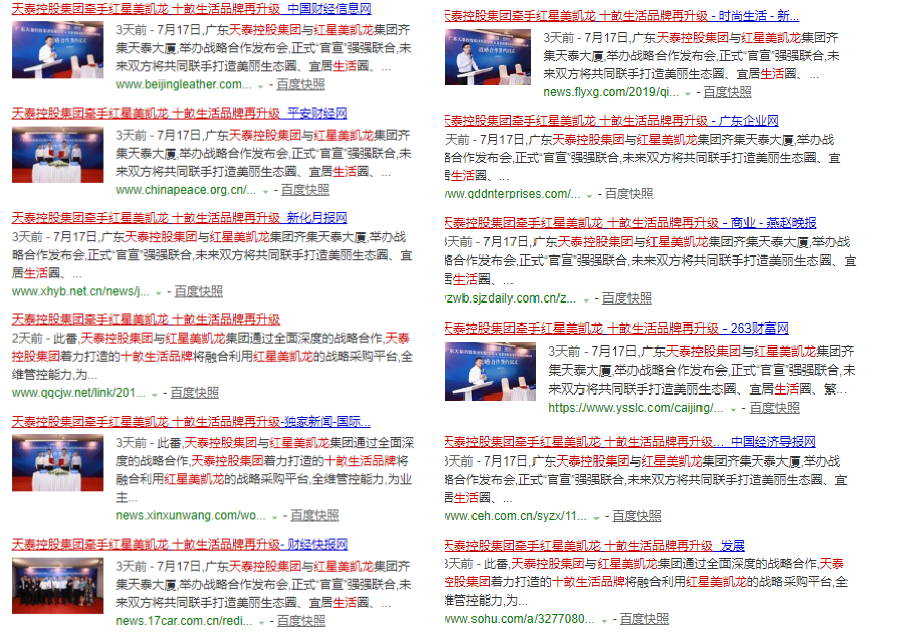Expand arrow beside www.xhyb.net.cn URL
The height and width of the screenshot is (634, 903).
click(158, 293)
